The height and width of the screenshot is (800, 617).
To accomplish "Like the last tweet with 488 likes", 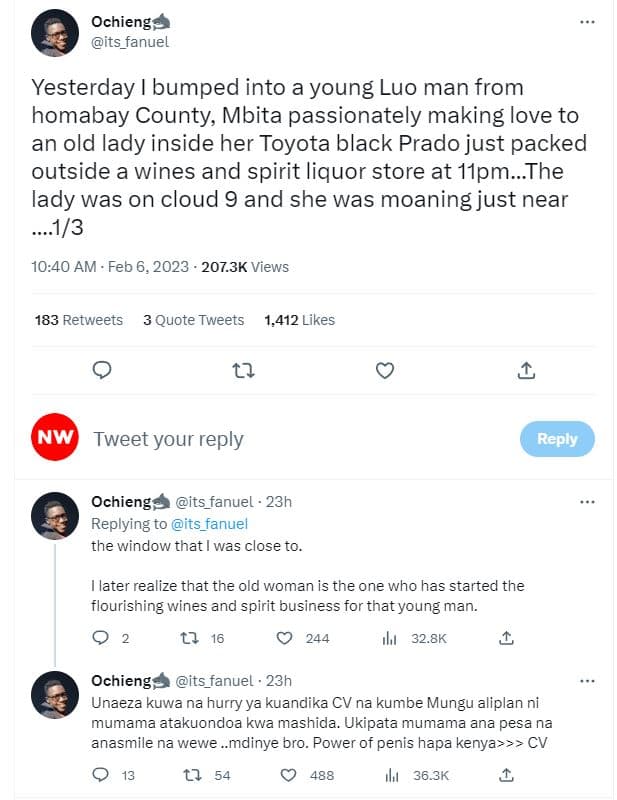I will [284, 775].
